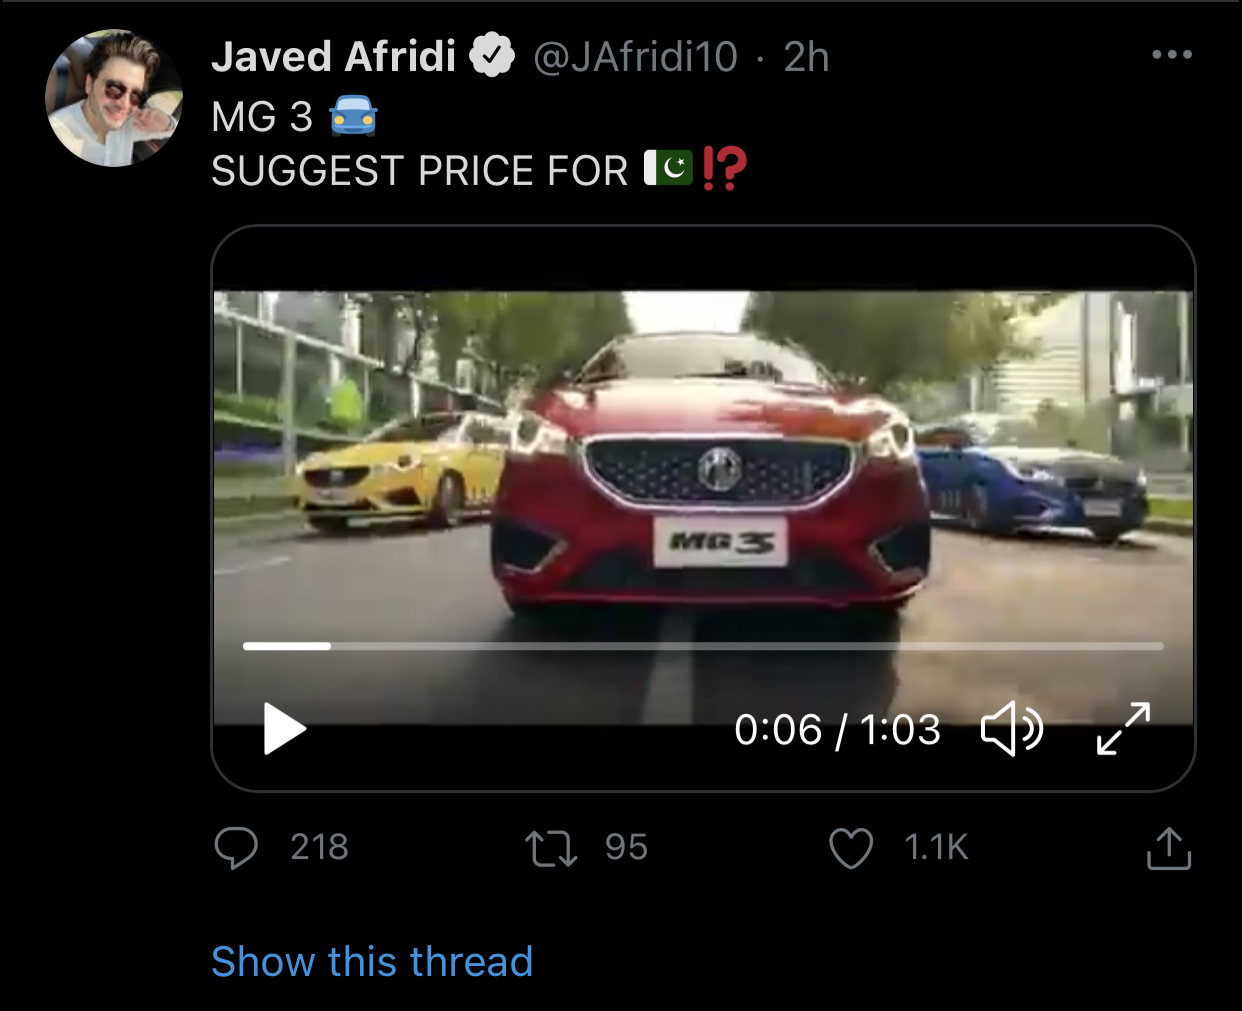1242x1011 pixels.
Task: Click the Javed Afridi display name
Action: [x=334, y=57]
